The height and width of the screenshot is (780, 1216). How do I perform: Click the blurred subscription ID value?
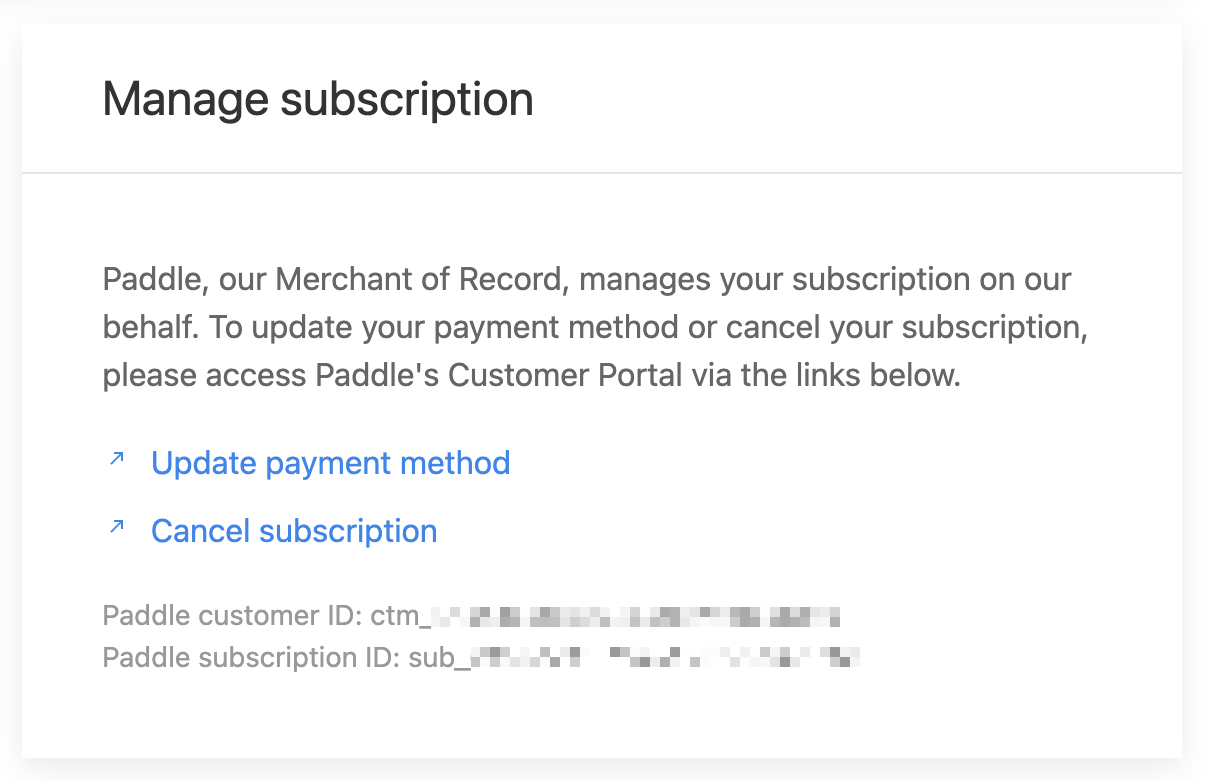click(x=665, y=658)
